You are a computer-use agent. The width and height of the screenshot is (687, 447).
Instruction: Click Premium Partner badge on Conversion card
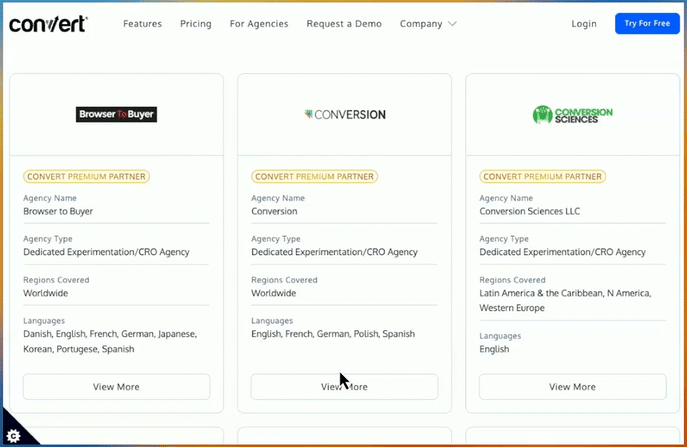(314, 177)
